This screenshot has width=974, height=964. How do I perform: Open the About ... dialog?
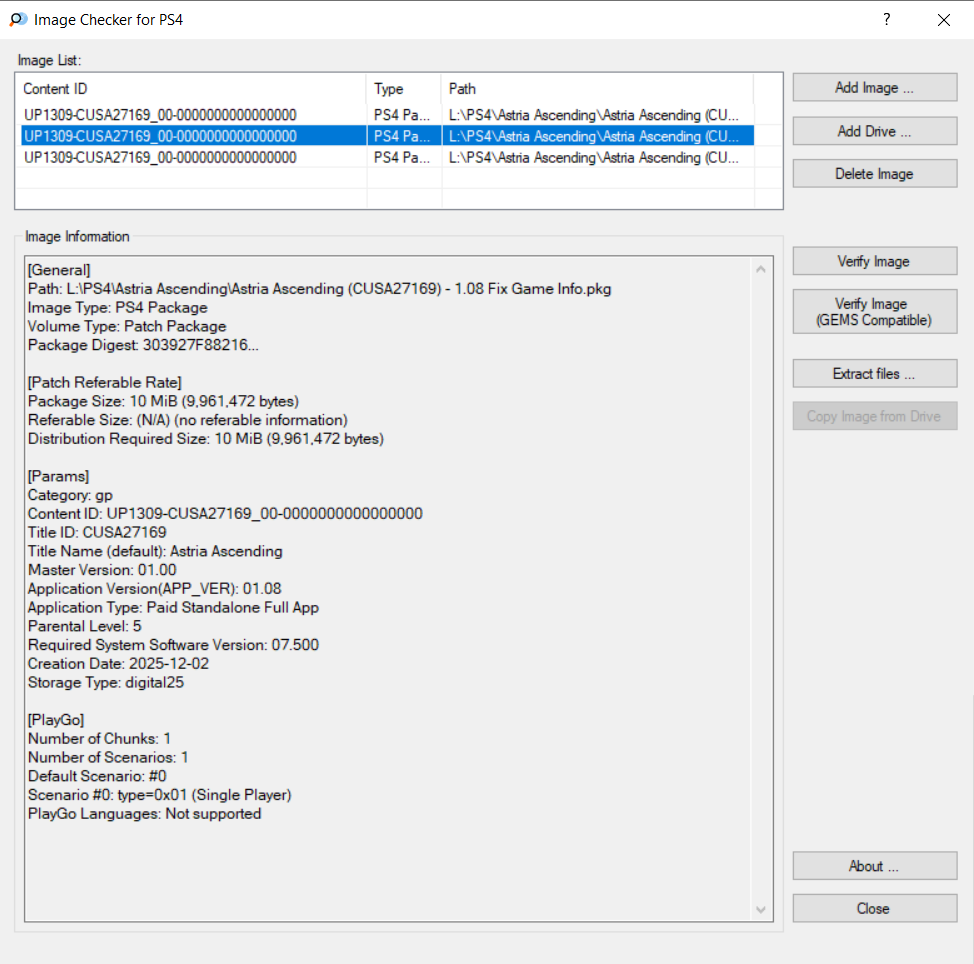[x=874, y=866]
